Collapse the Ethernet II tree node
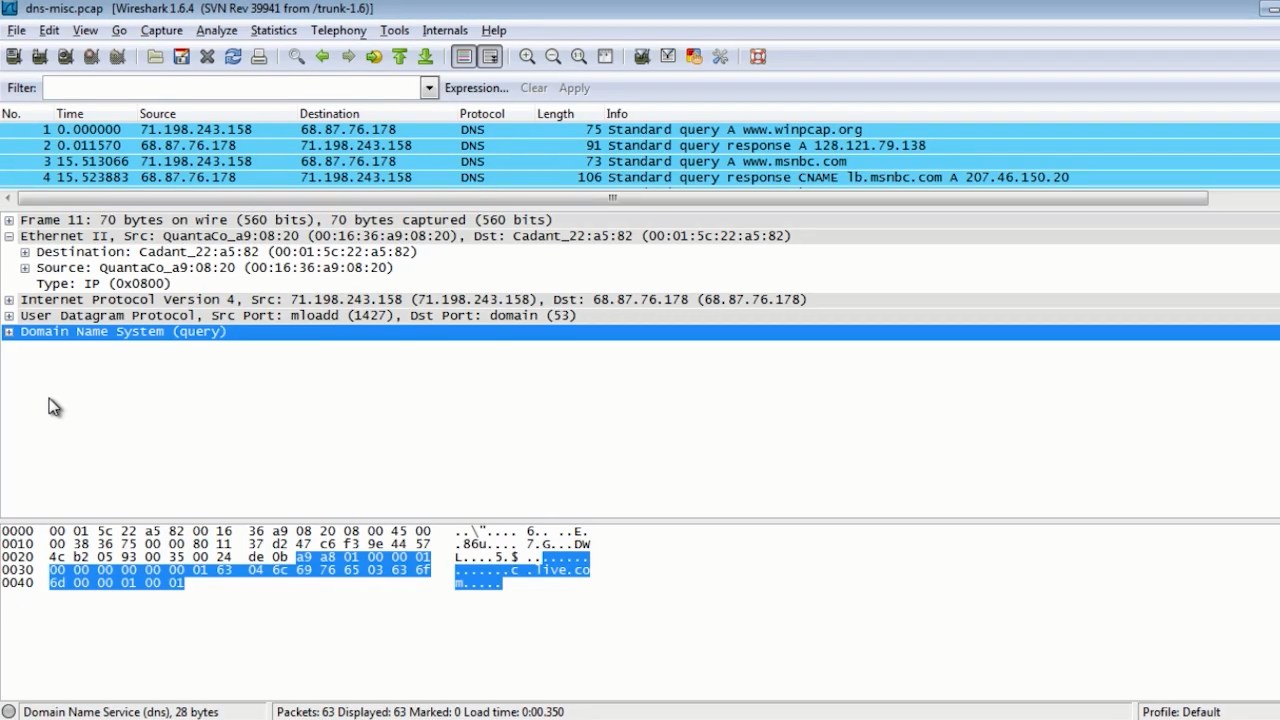The image size is (1280, 720). click(9, 236)
